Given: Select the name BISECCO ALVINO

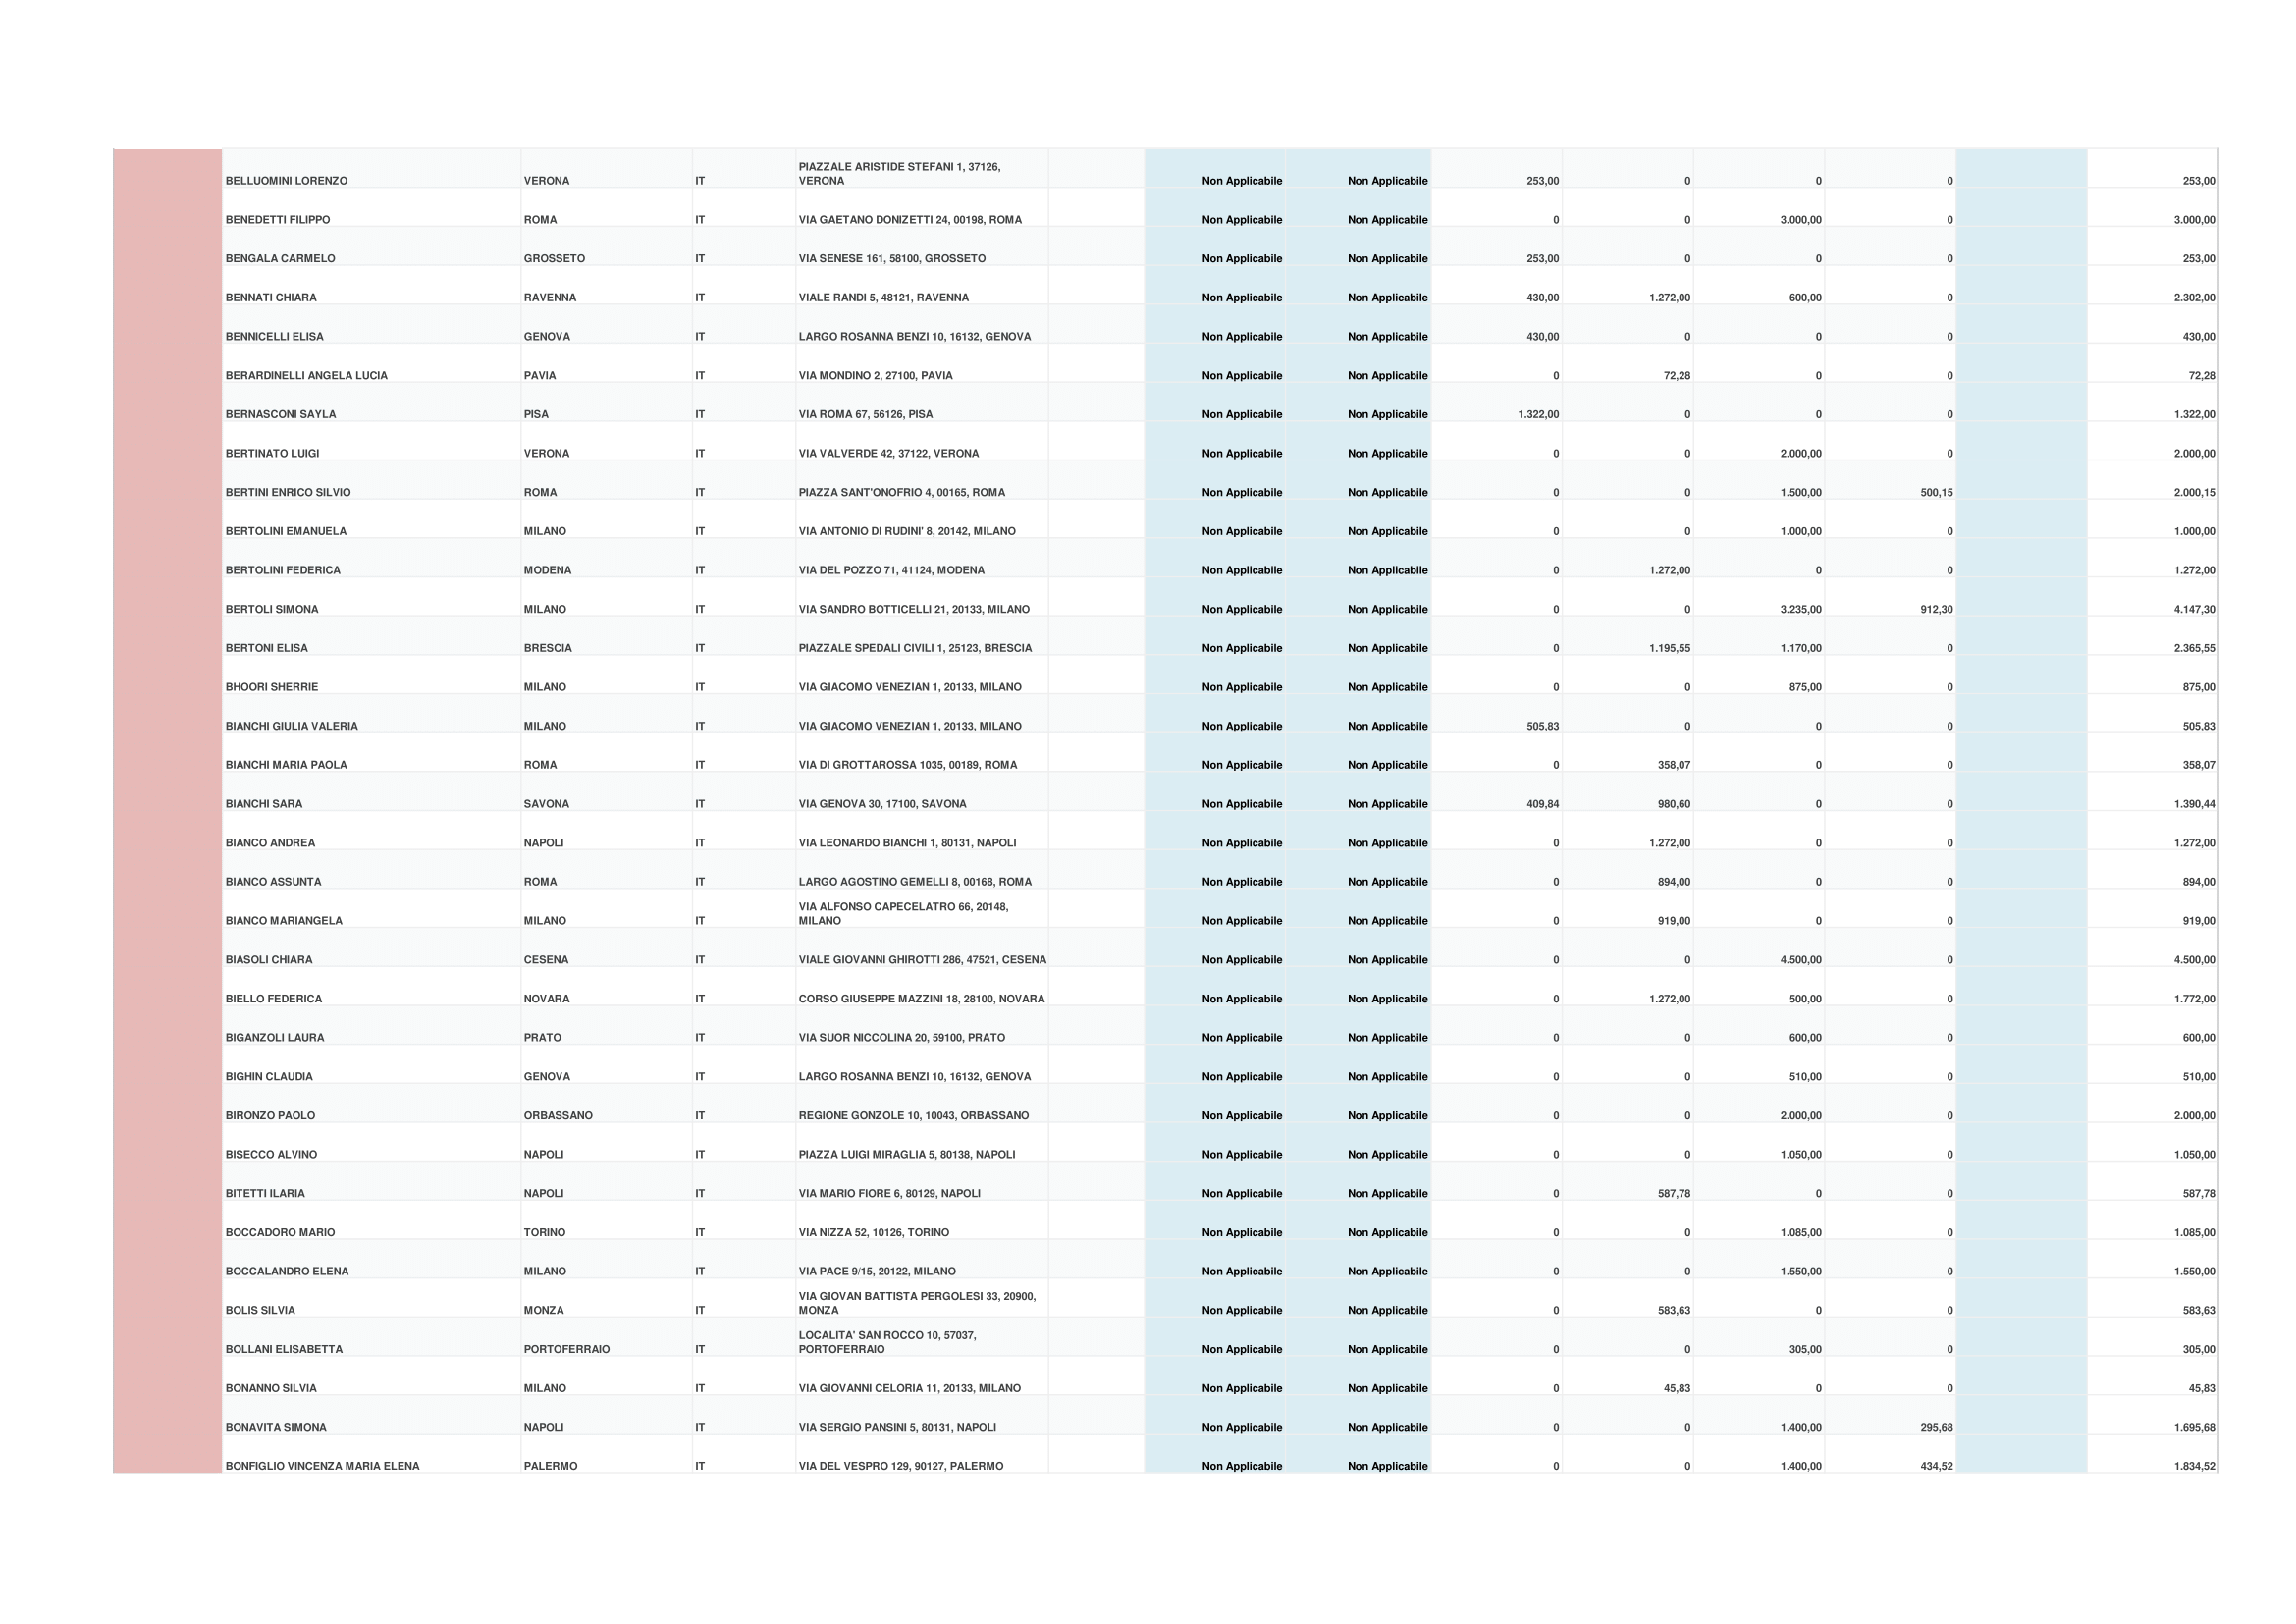Looking at the screenshot, I should tap(271, 1156).
